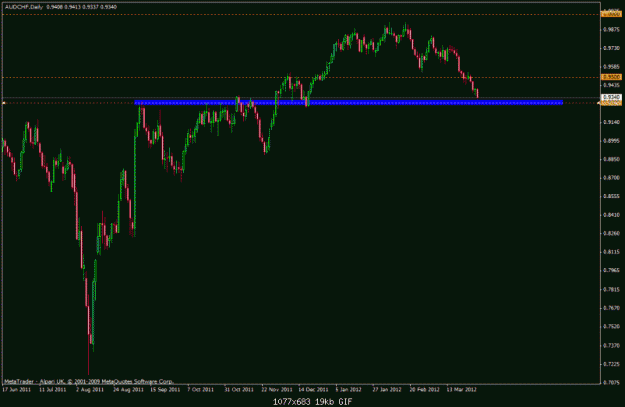Click the 22 Nov 2011 date label
The image size is (625, 407).
pos(277,389)
